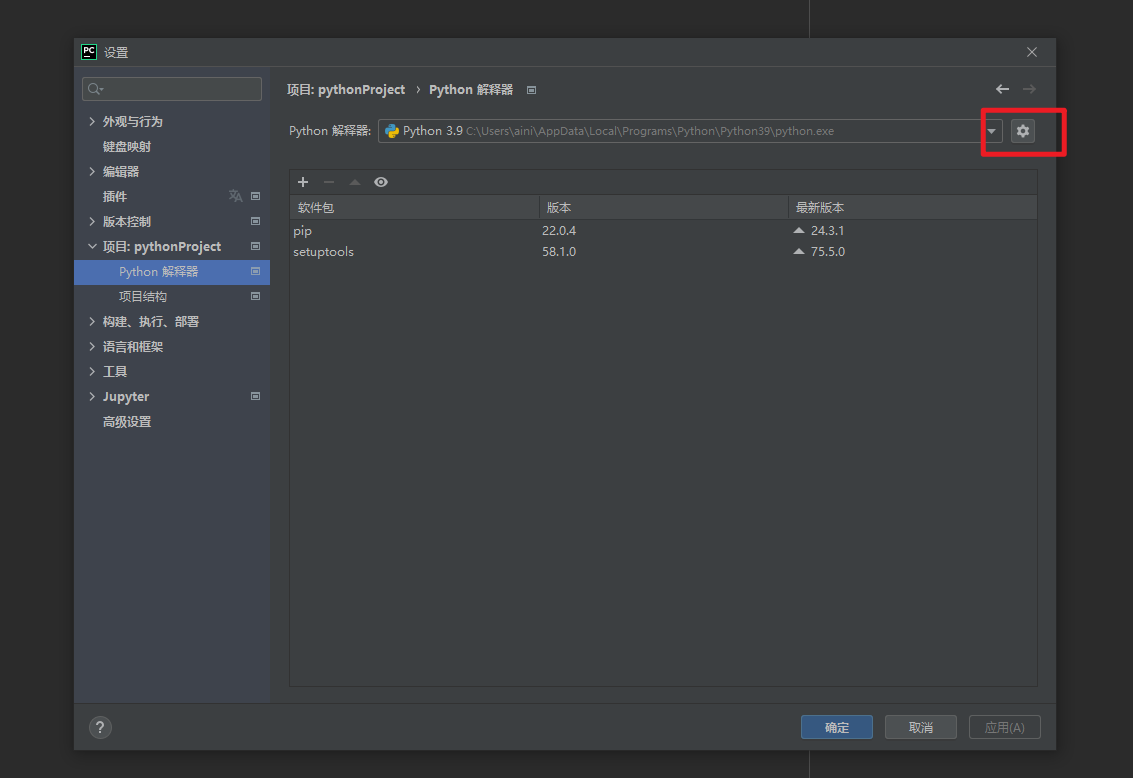Click pip version 22.0.4 cell
The width and height of the screenshot is (1133, 778).
[x=559, y=230]
